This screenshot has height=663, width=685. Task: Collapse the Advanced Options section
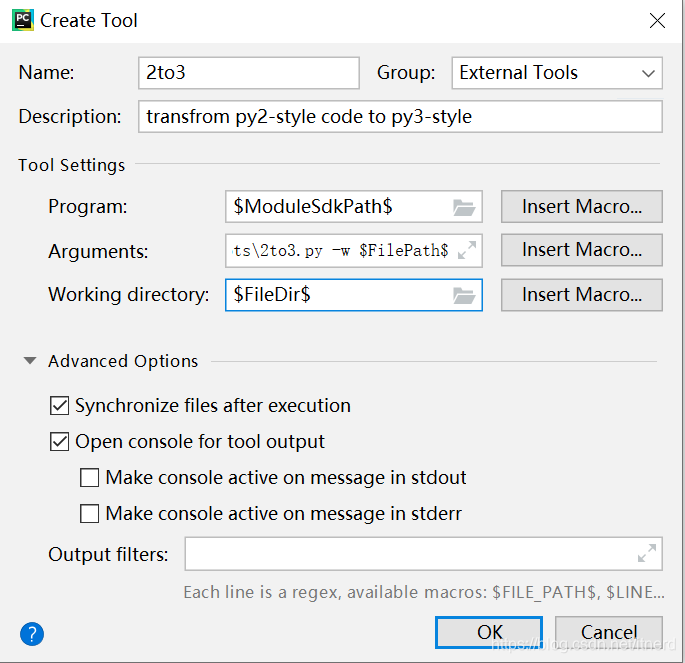[x=30, y=361]
